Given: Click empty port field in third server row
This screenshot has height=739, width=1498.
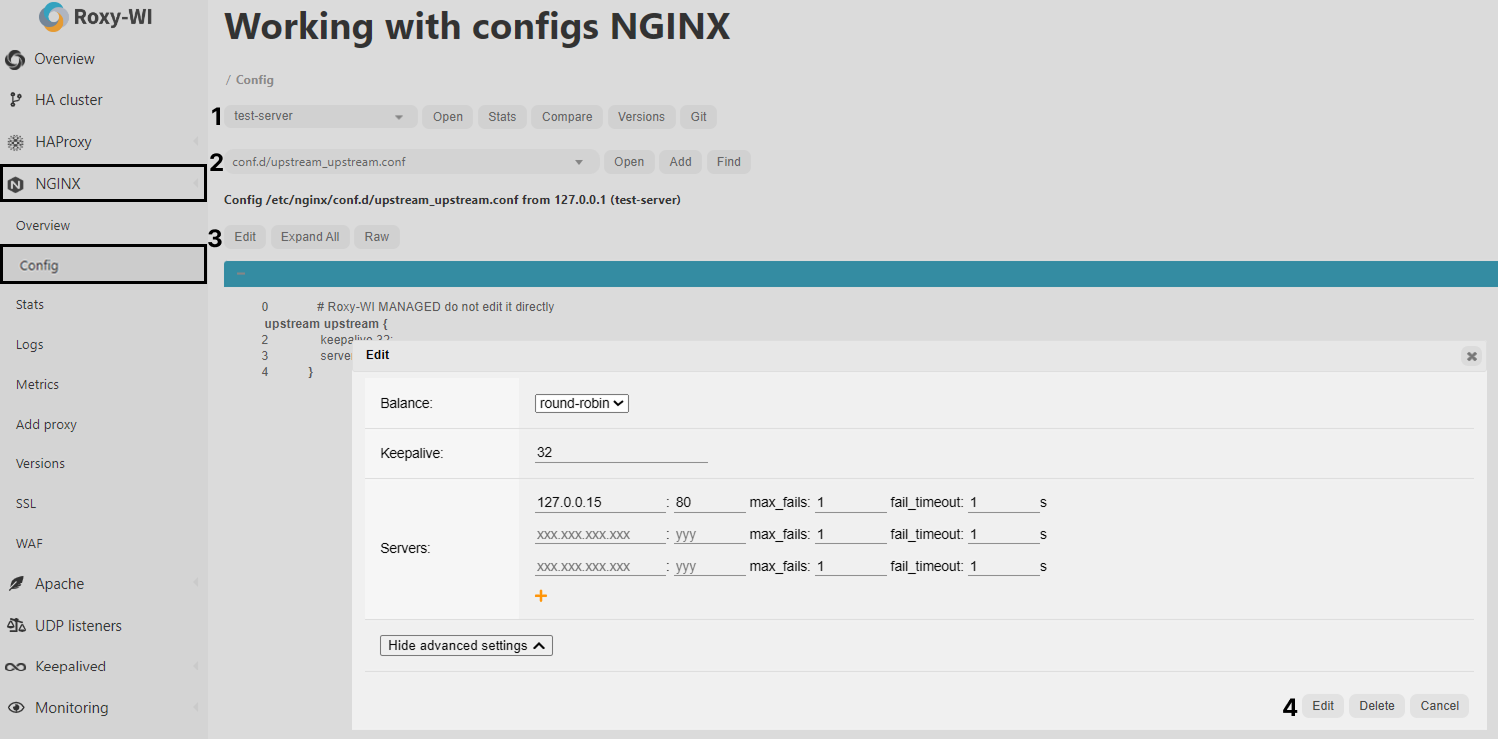Looking at the screenshot, I should 710,567.
